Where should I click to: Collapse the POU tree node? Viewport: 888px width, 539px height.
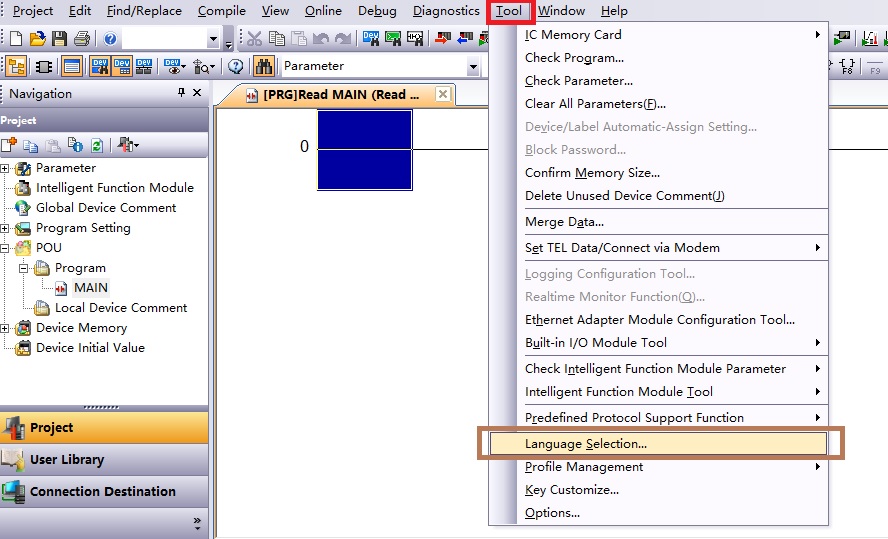(x=5, y=248)
